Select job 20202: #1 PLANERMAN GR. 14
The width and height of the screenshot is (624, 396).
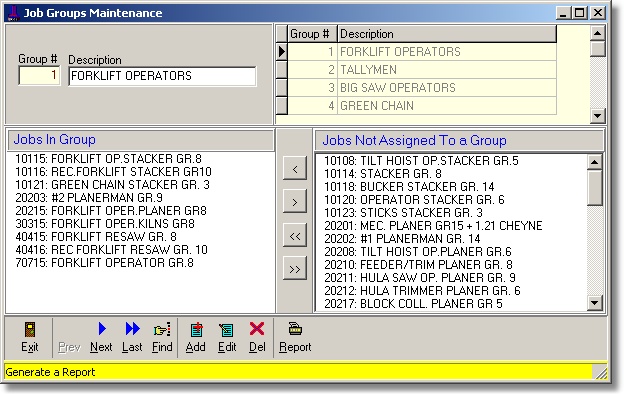point(402,239)
